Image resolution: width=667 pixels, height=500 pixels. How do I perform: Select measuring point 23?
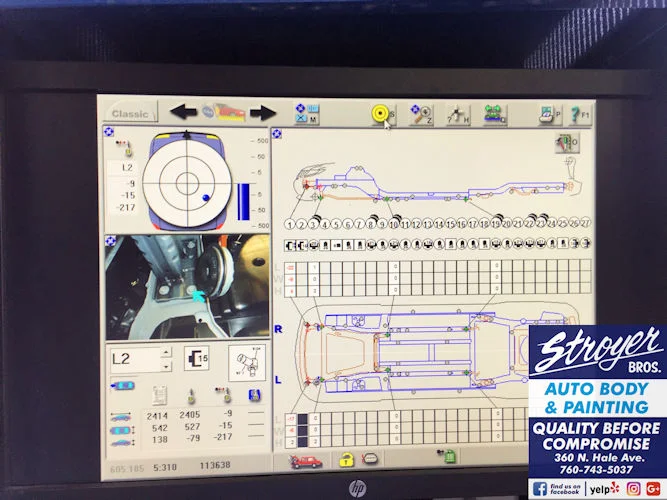point(541,223)
